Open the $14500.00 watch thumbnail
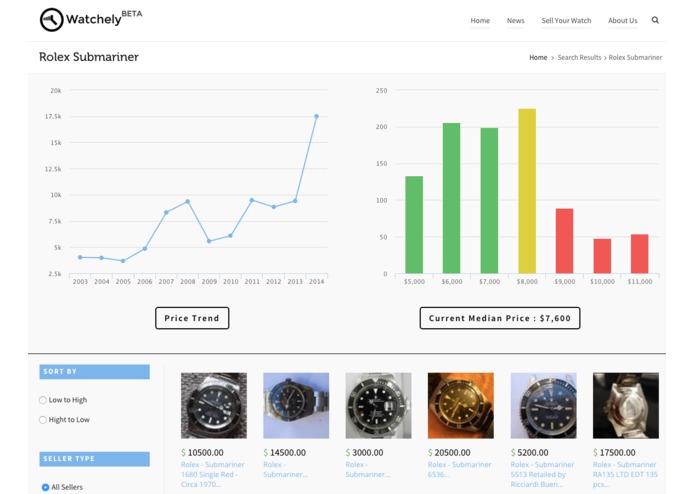 (x=296, y=405)
